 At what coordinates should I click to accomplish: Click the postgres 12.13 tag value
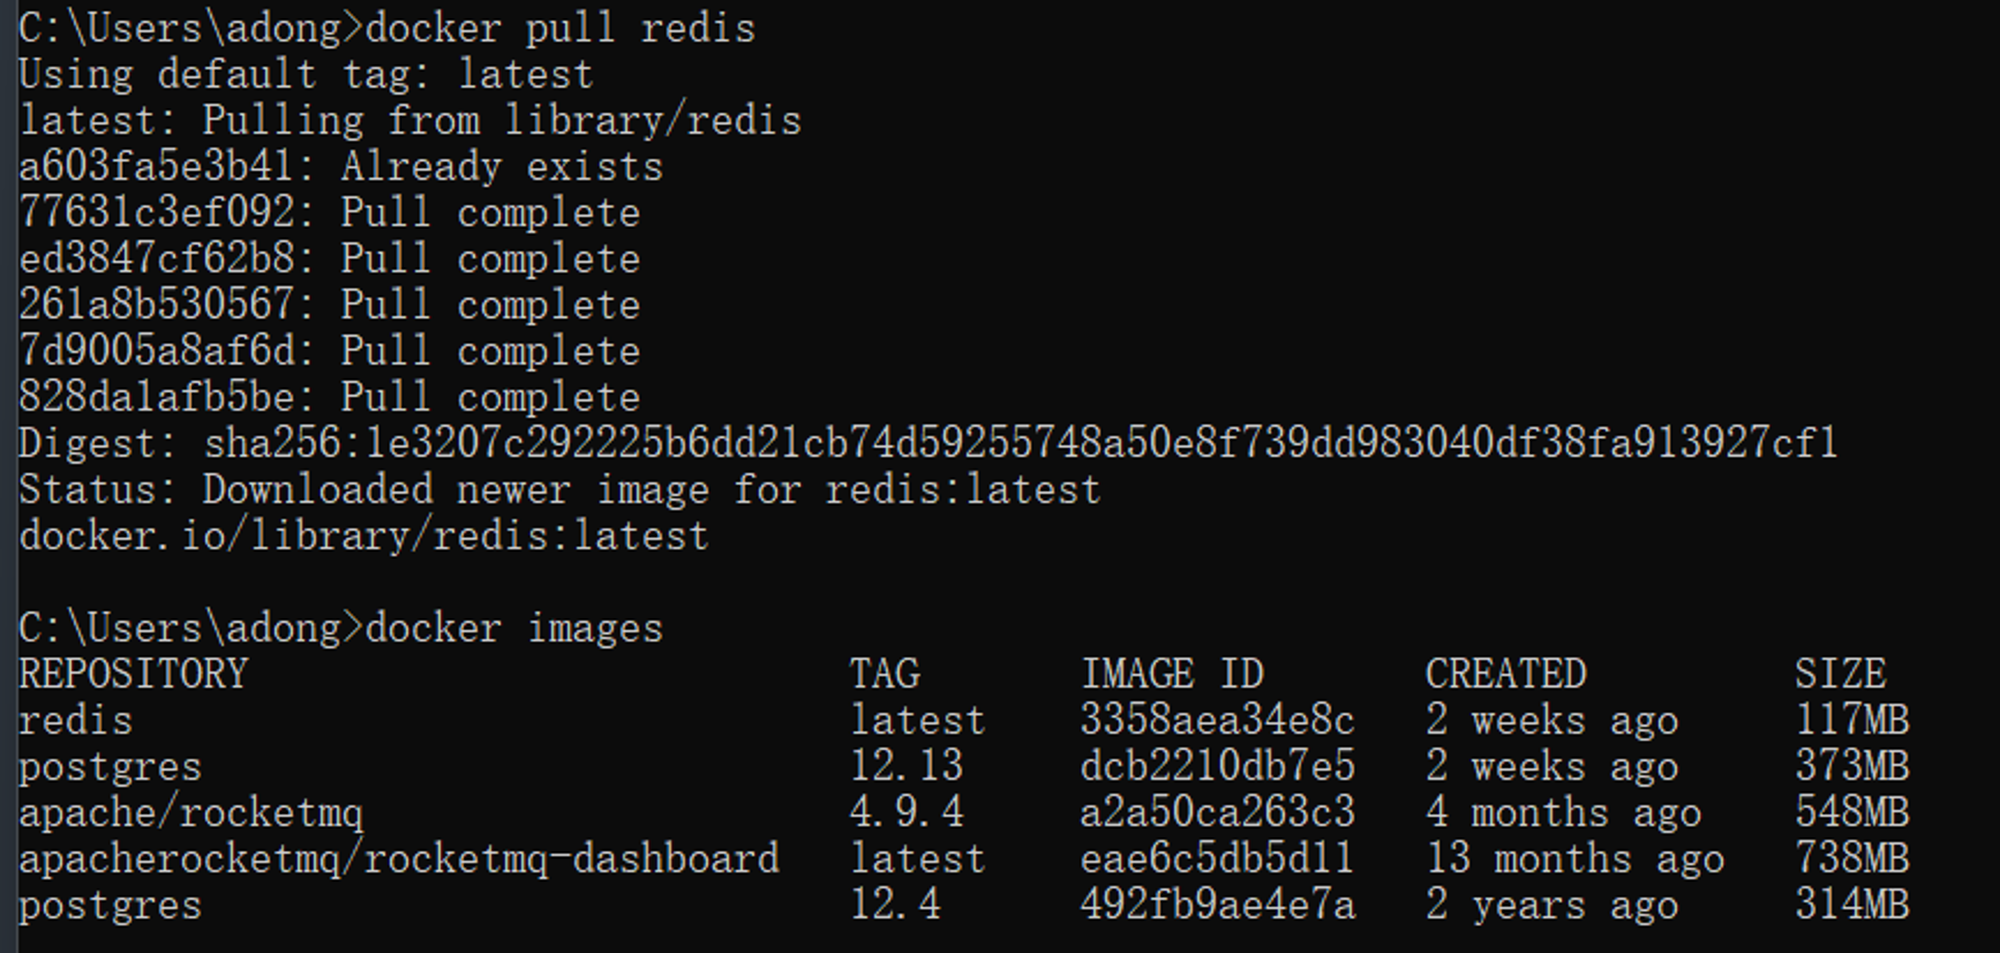[x=907, y=767]
